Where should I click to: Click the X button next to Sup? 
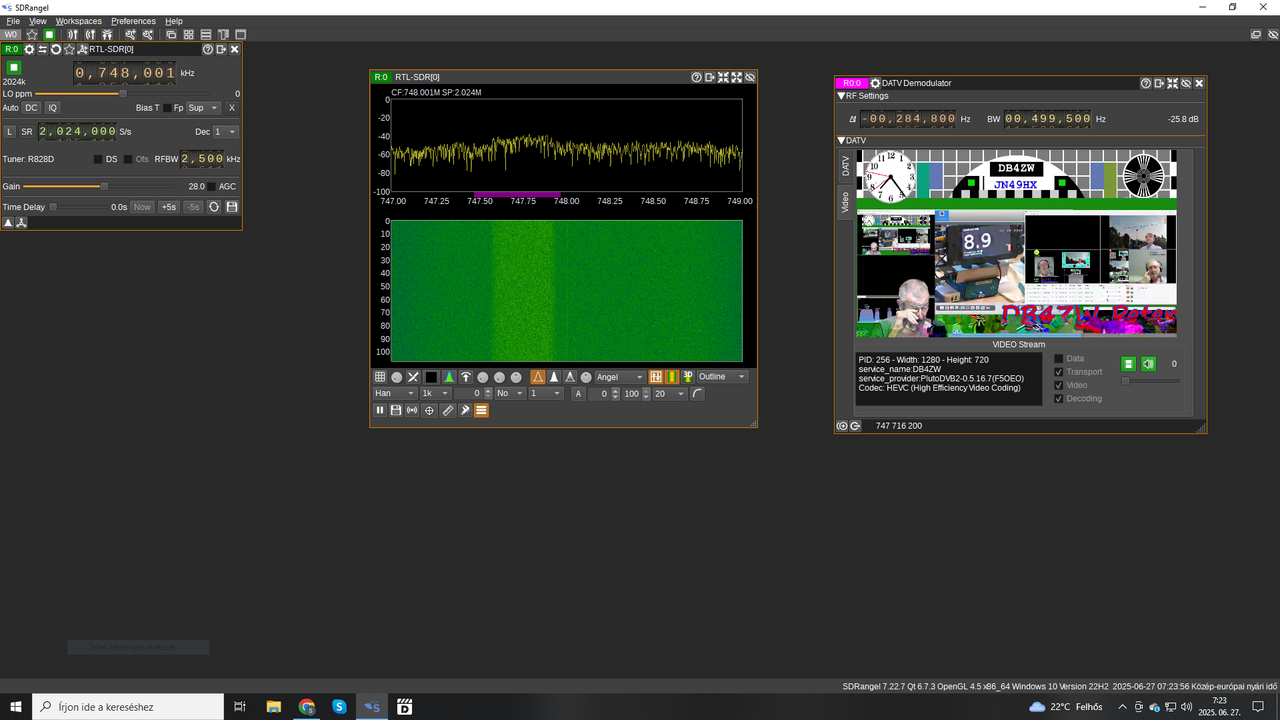pyautogui.click(x=232, y=108)
